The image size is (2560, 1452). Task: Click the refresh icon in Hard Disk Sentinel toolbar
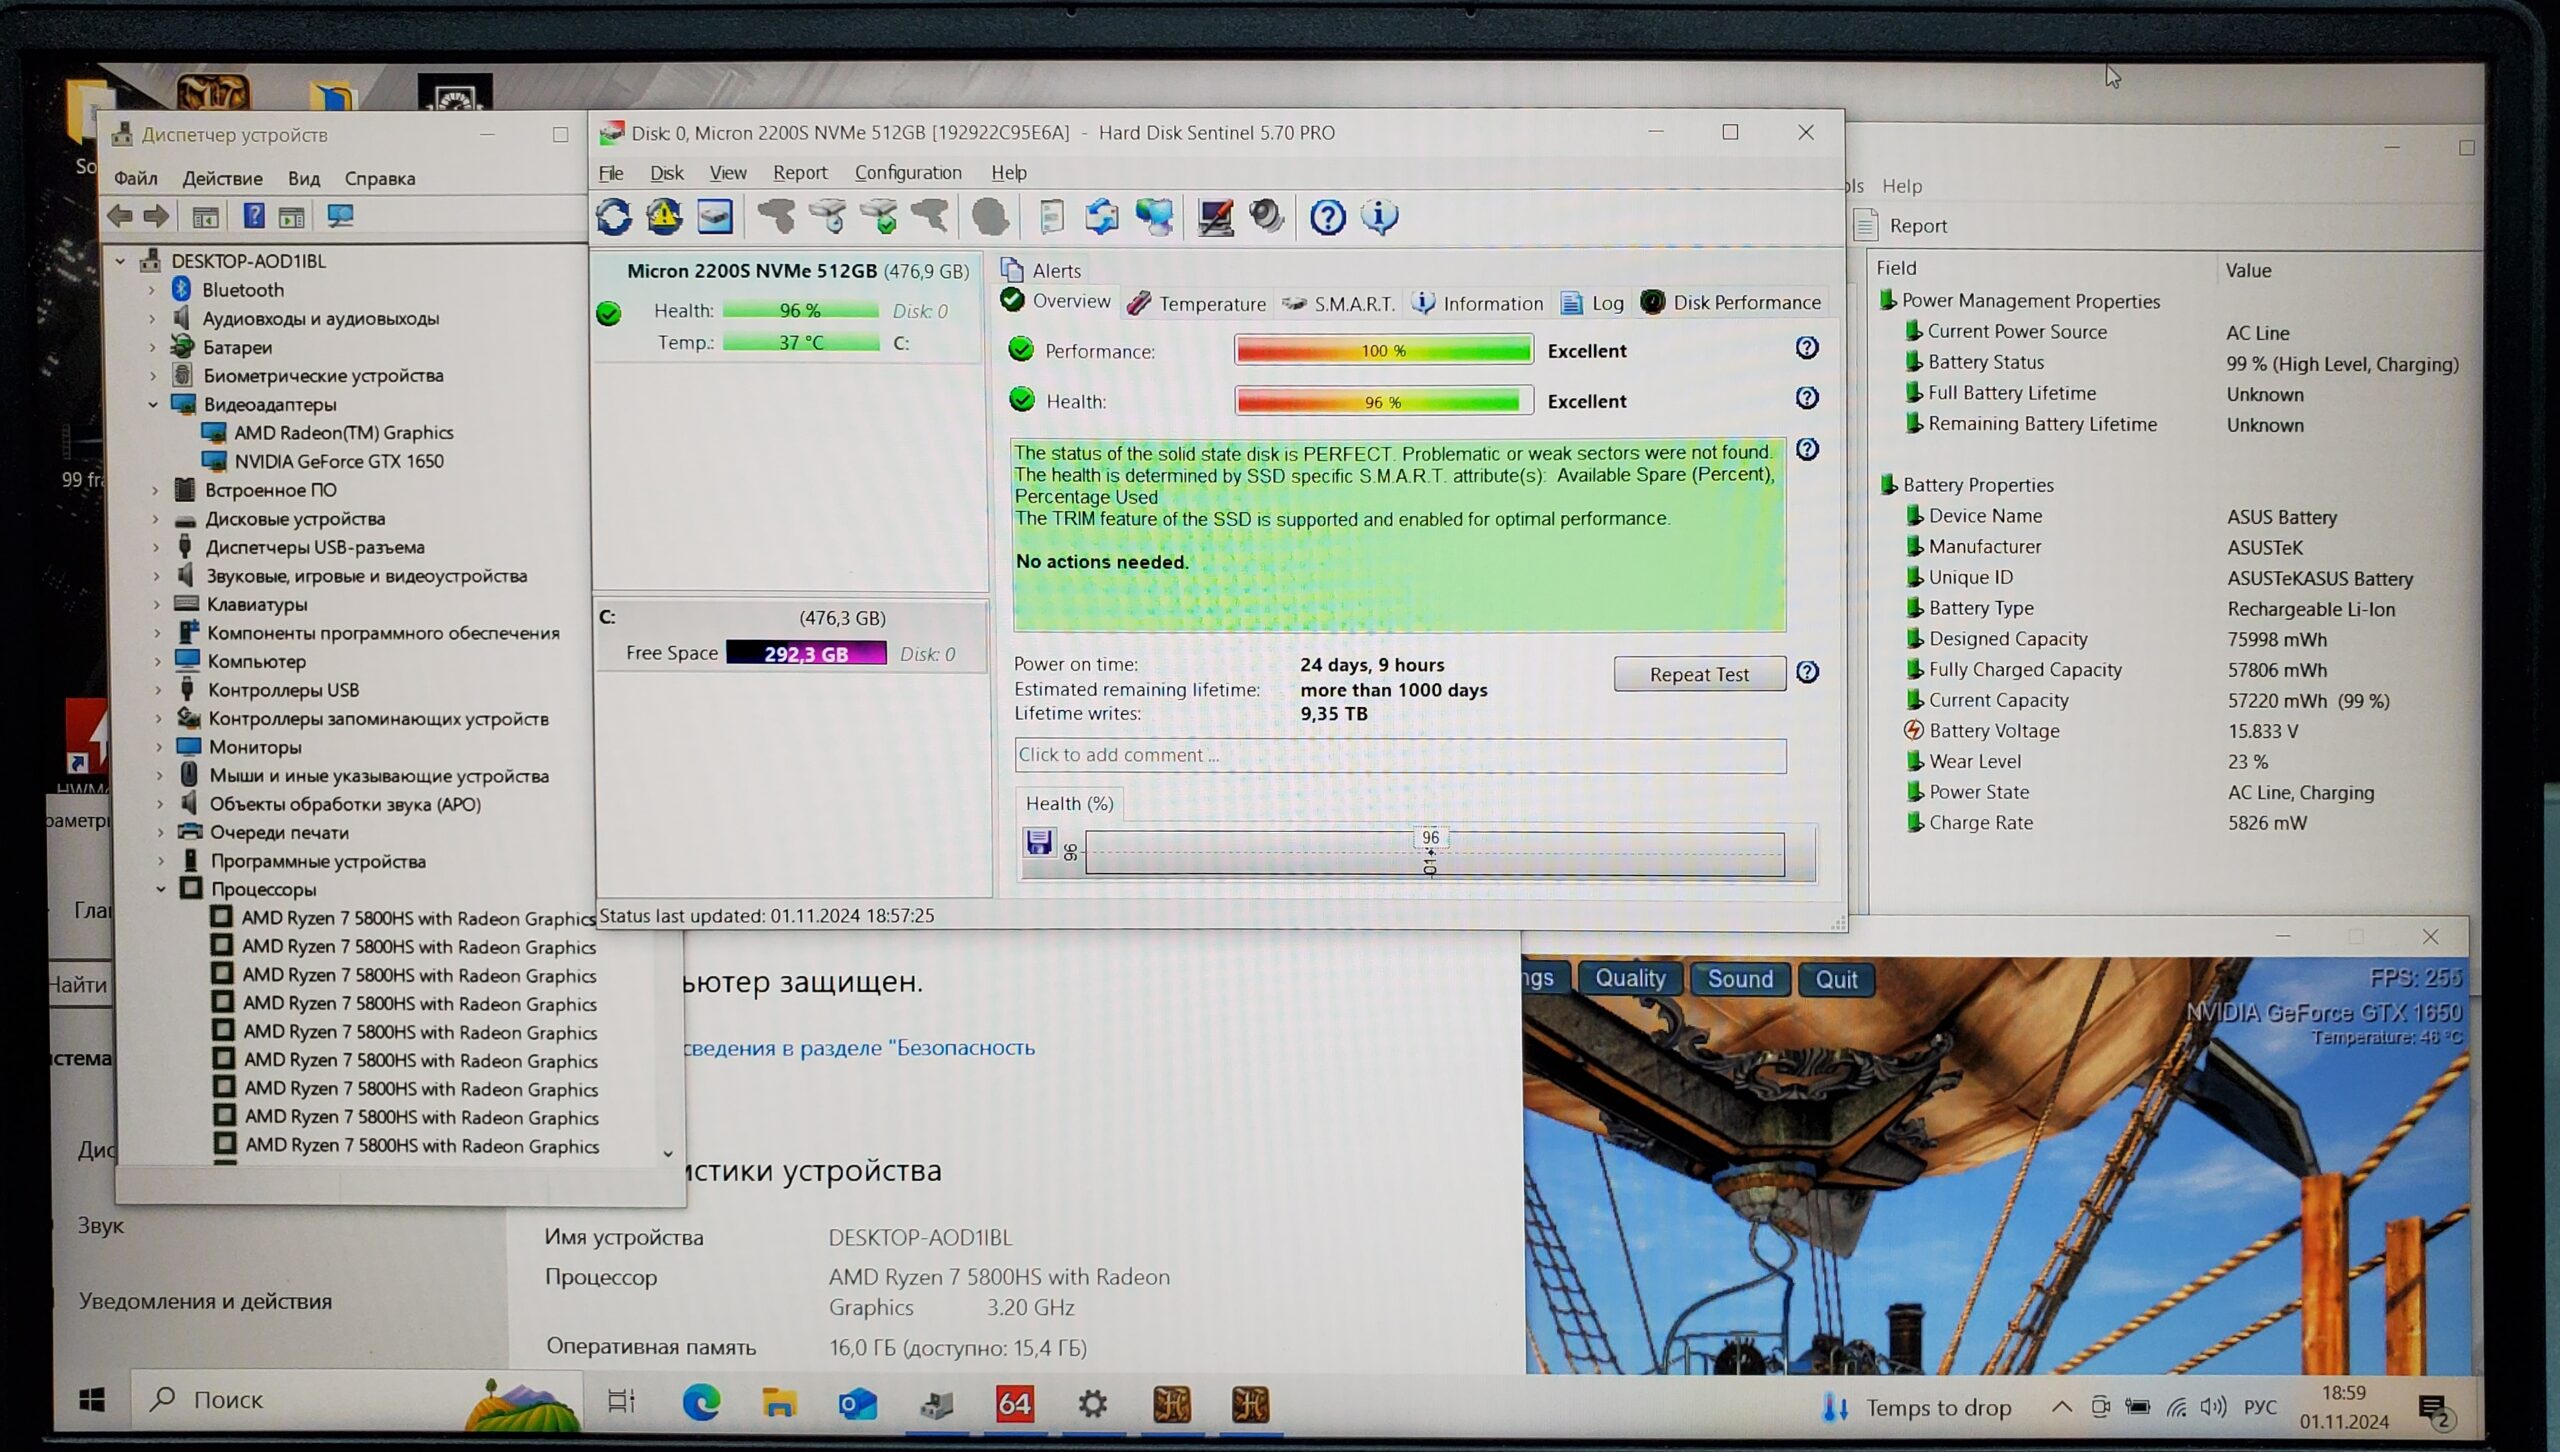click(614, 217)
